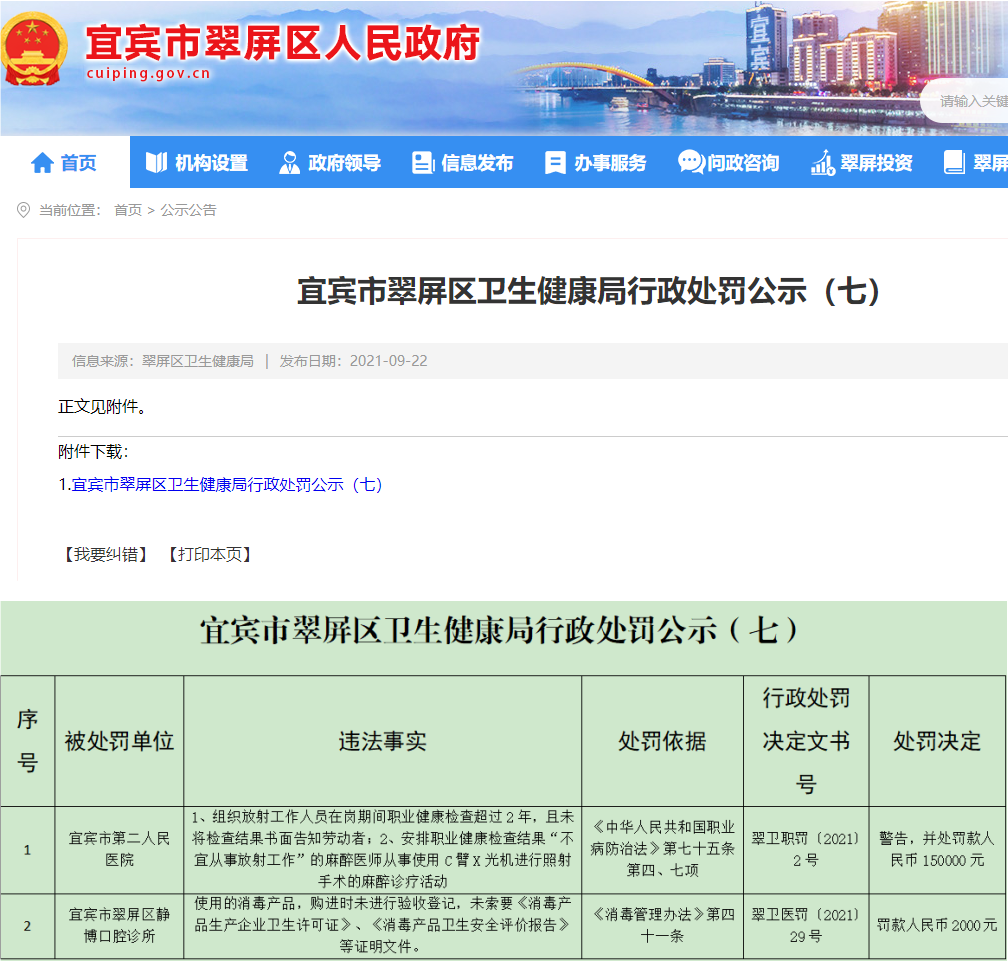This screenshot has width=1008, height=961.
Task: Click the 我要纠错 link
Action: [104, 554]
